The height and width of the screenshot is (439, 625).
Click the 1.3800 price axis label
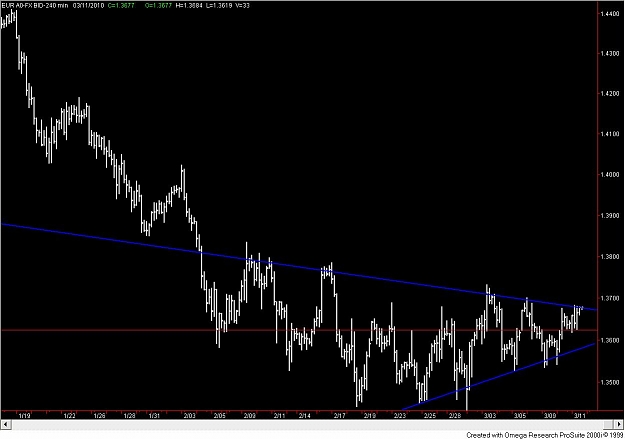610,257
